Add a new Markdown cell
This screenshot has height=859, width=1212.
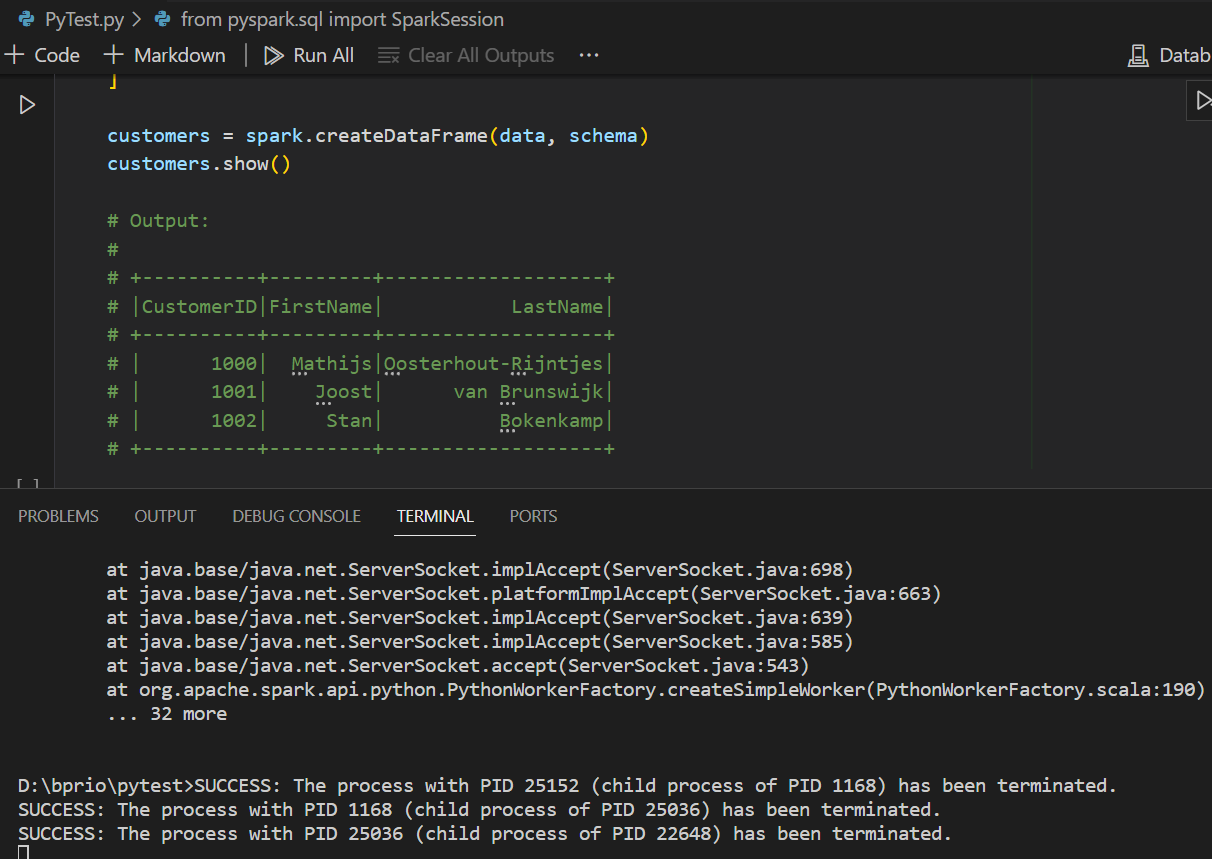pos(164,55)
